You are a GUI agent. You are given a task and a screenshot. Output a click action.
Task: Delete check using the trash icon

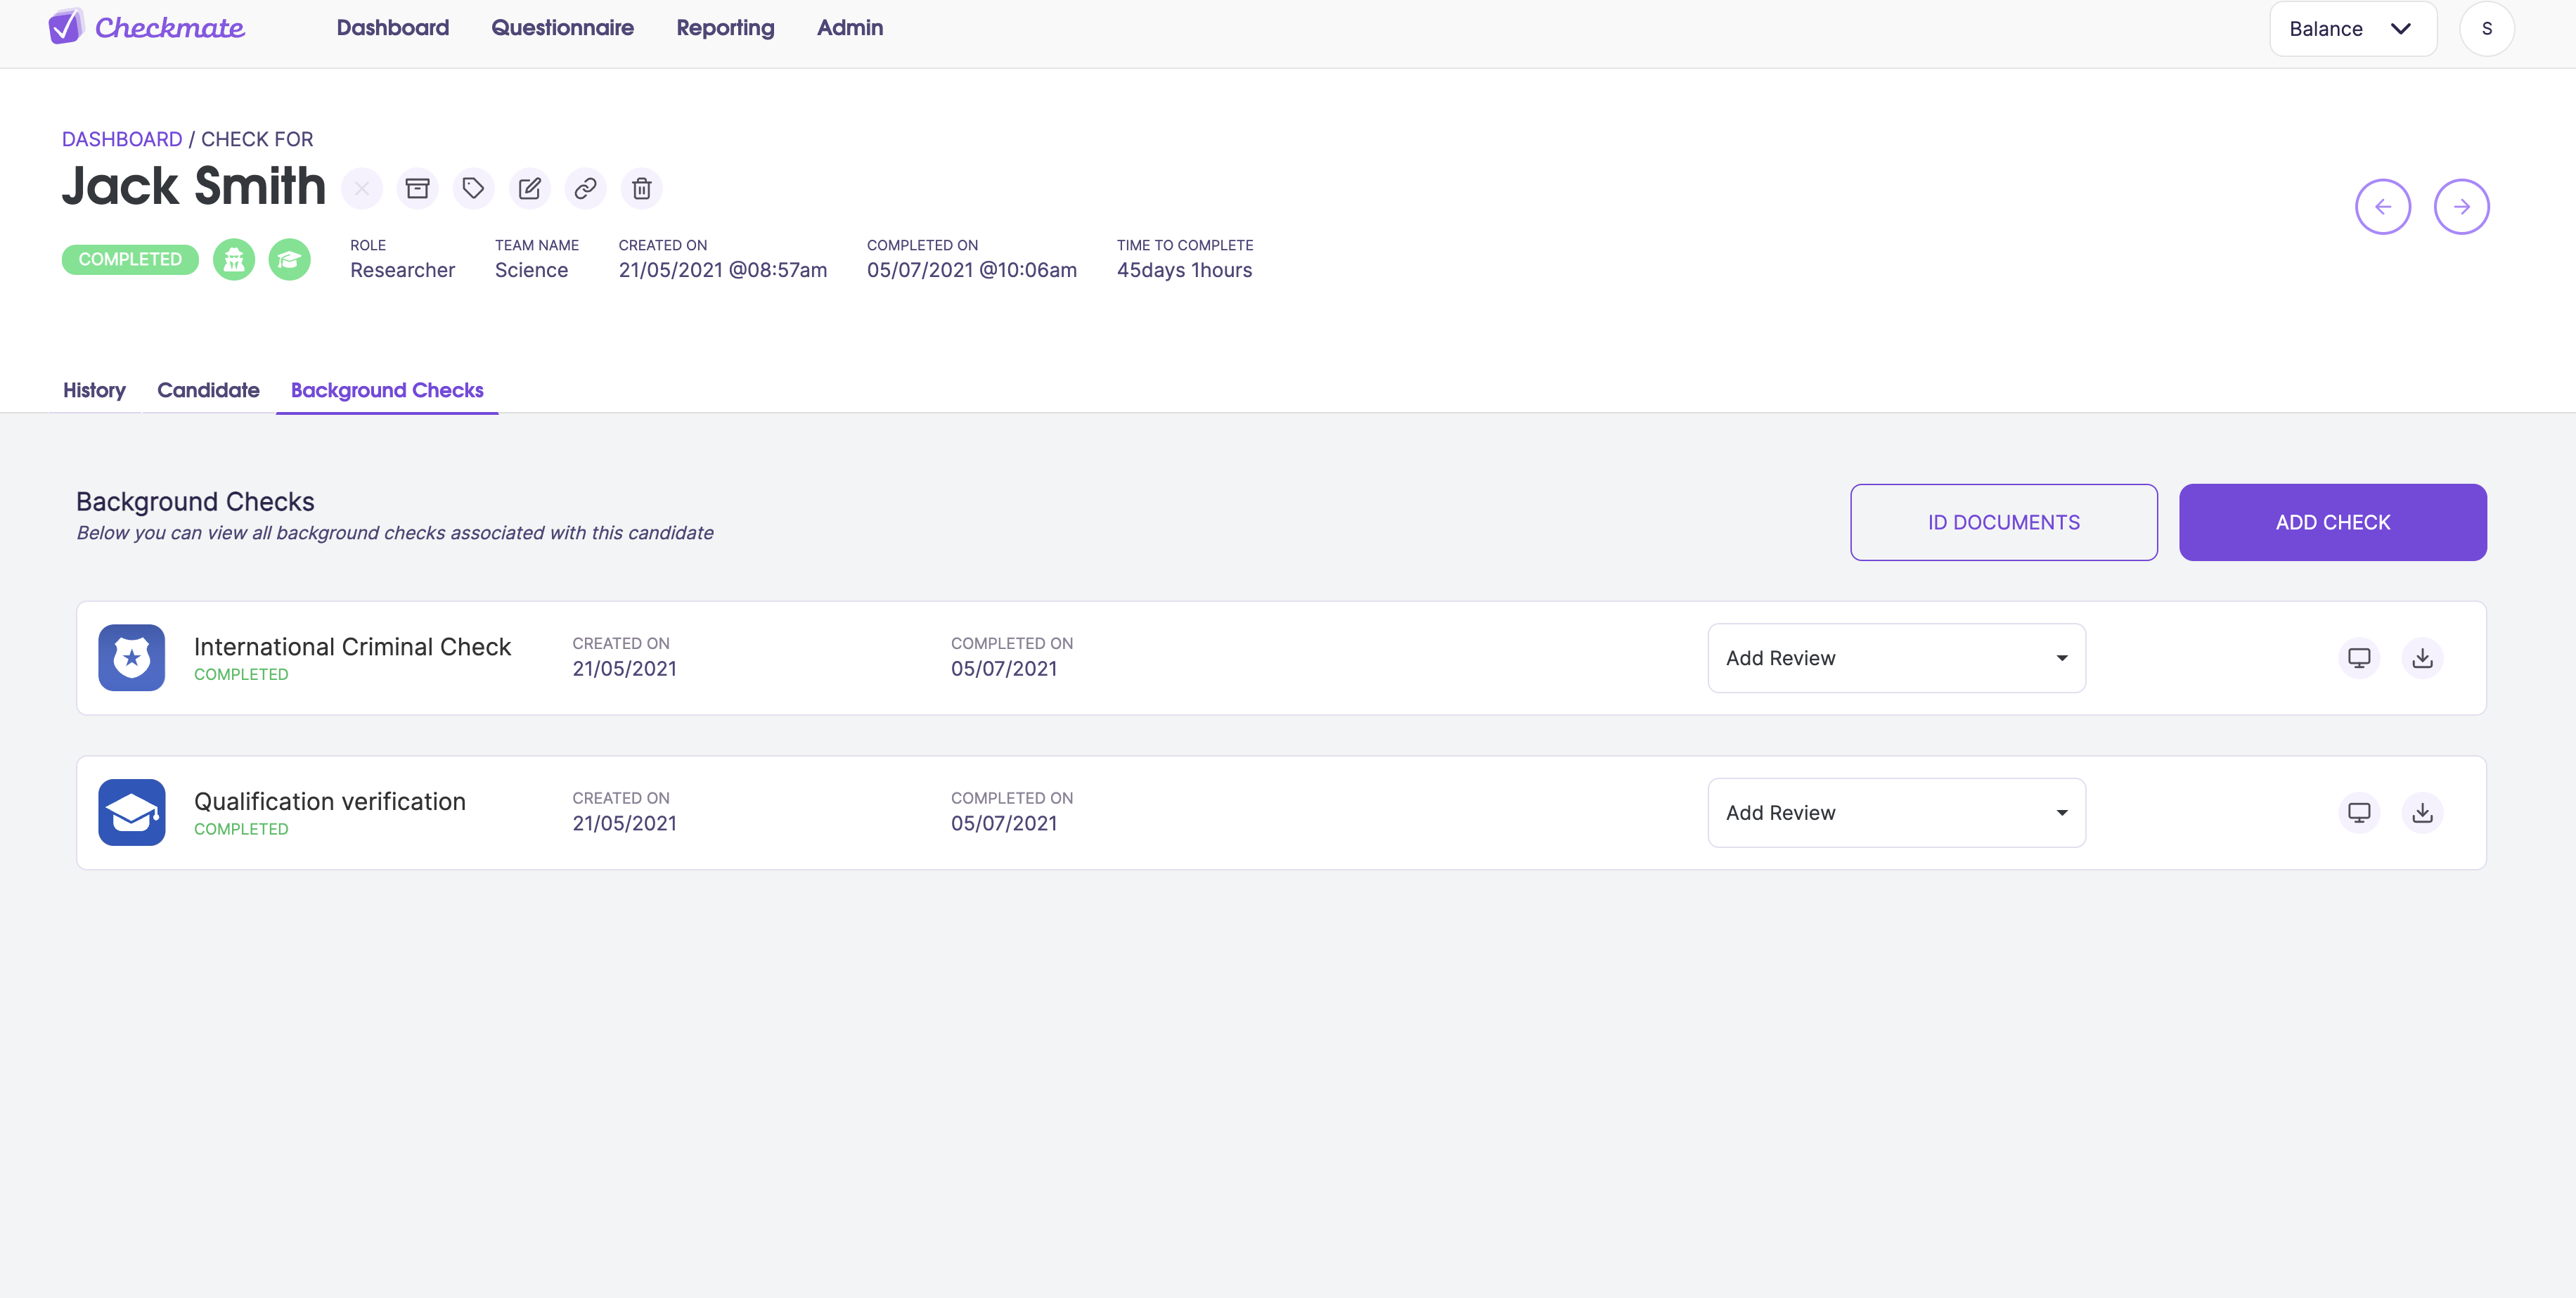point(642,188)
